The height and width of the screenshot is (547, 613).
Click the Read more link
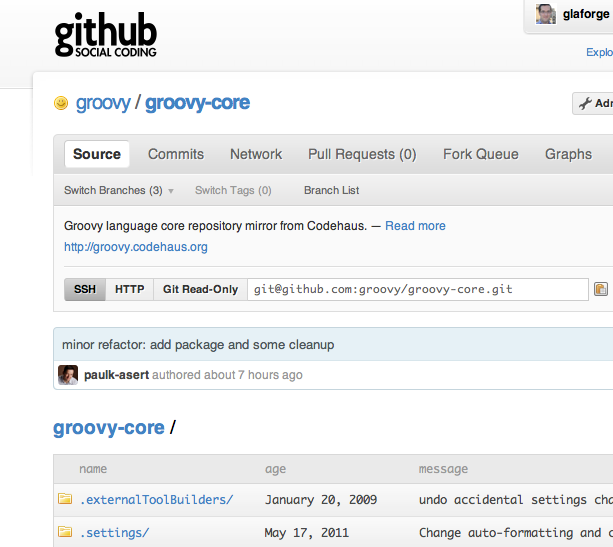click(415, 226)
